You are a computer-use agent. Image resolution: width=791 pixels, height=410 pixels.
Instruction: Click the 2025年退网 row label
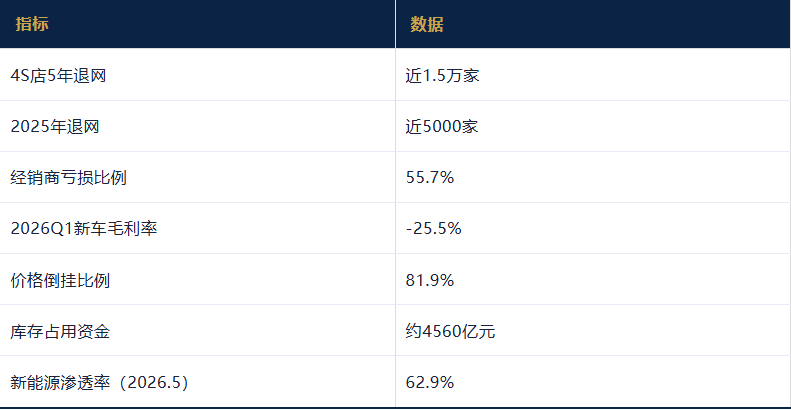55,127
